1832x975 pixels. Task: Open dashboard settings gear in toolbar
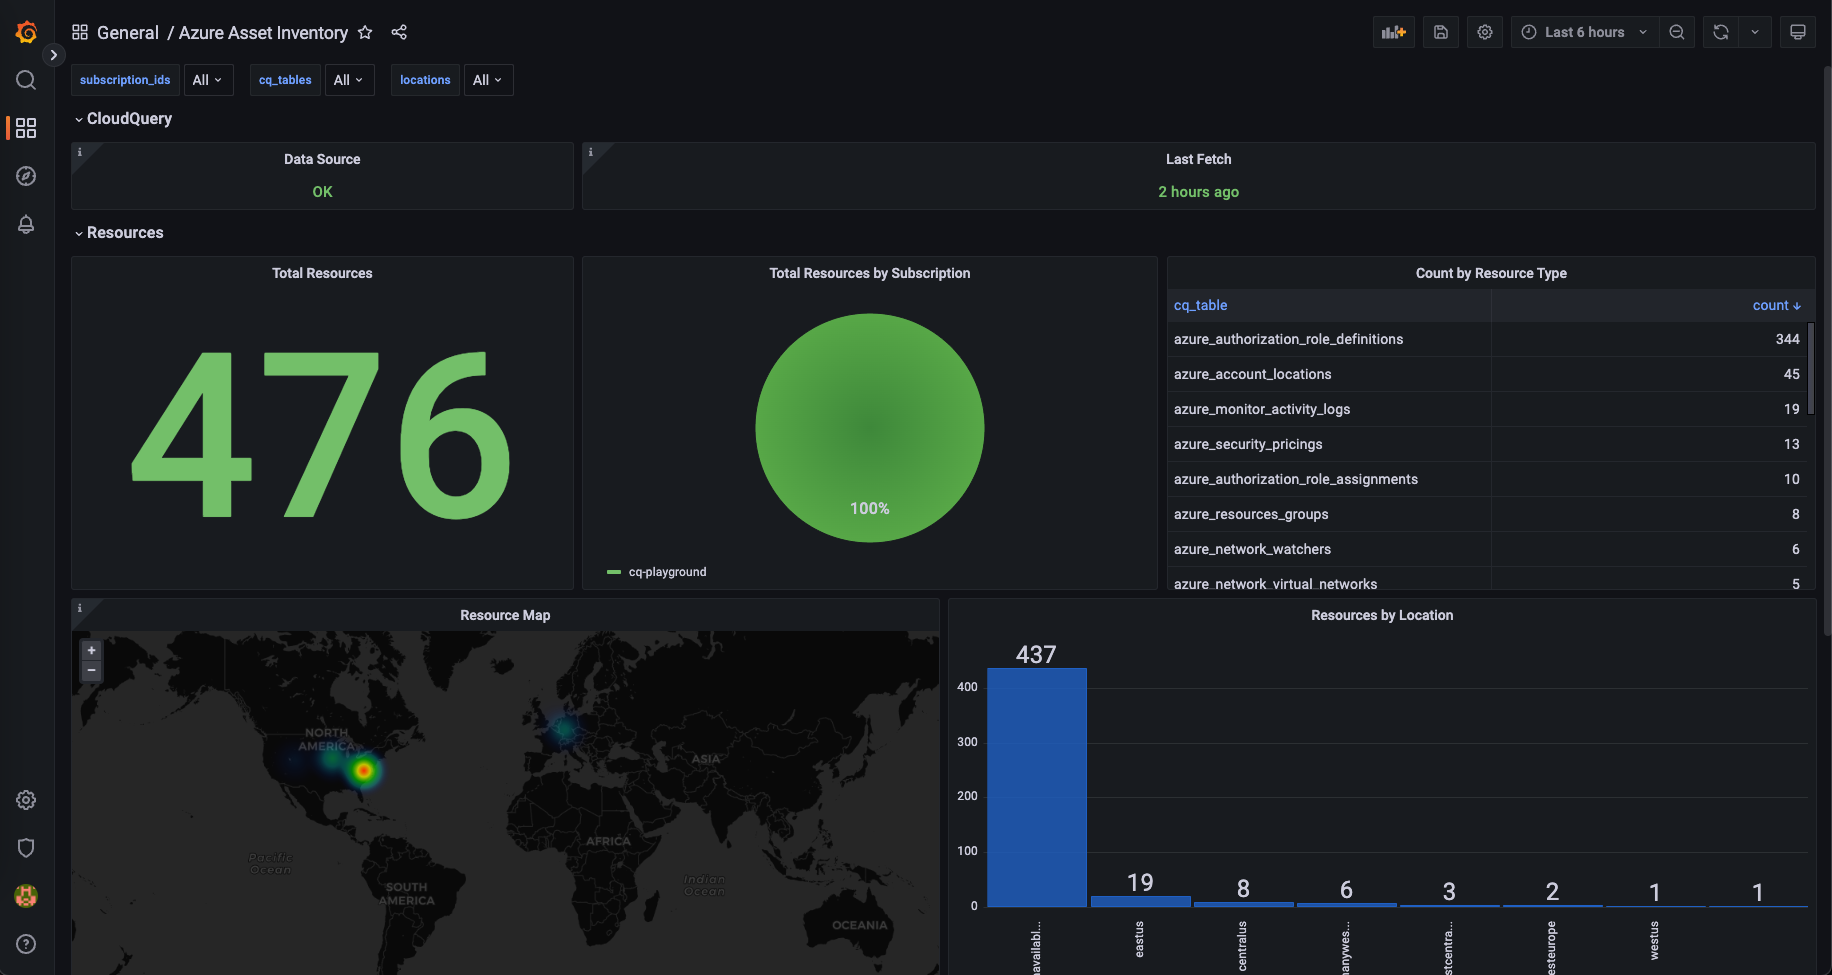[x=1485, y=32]
